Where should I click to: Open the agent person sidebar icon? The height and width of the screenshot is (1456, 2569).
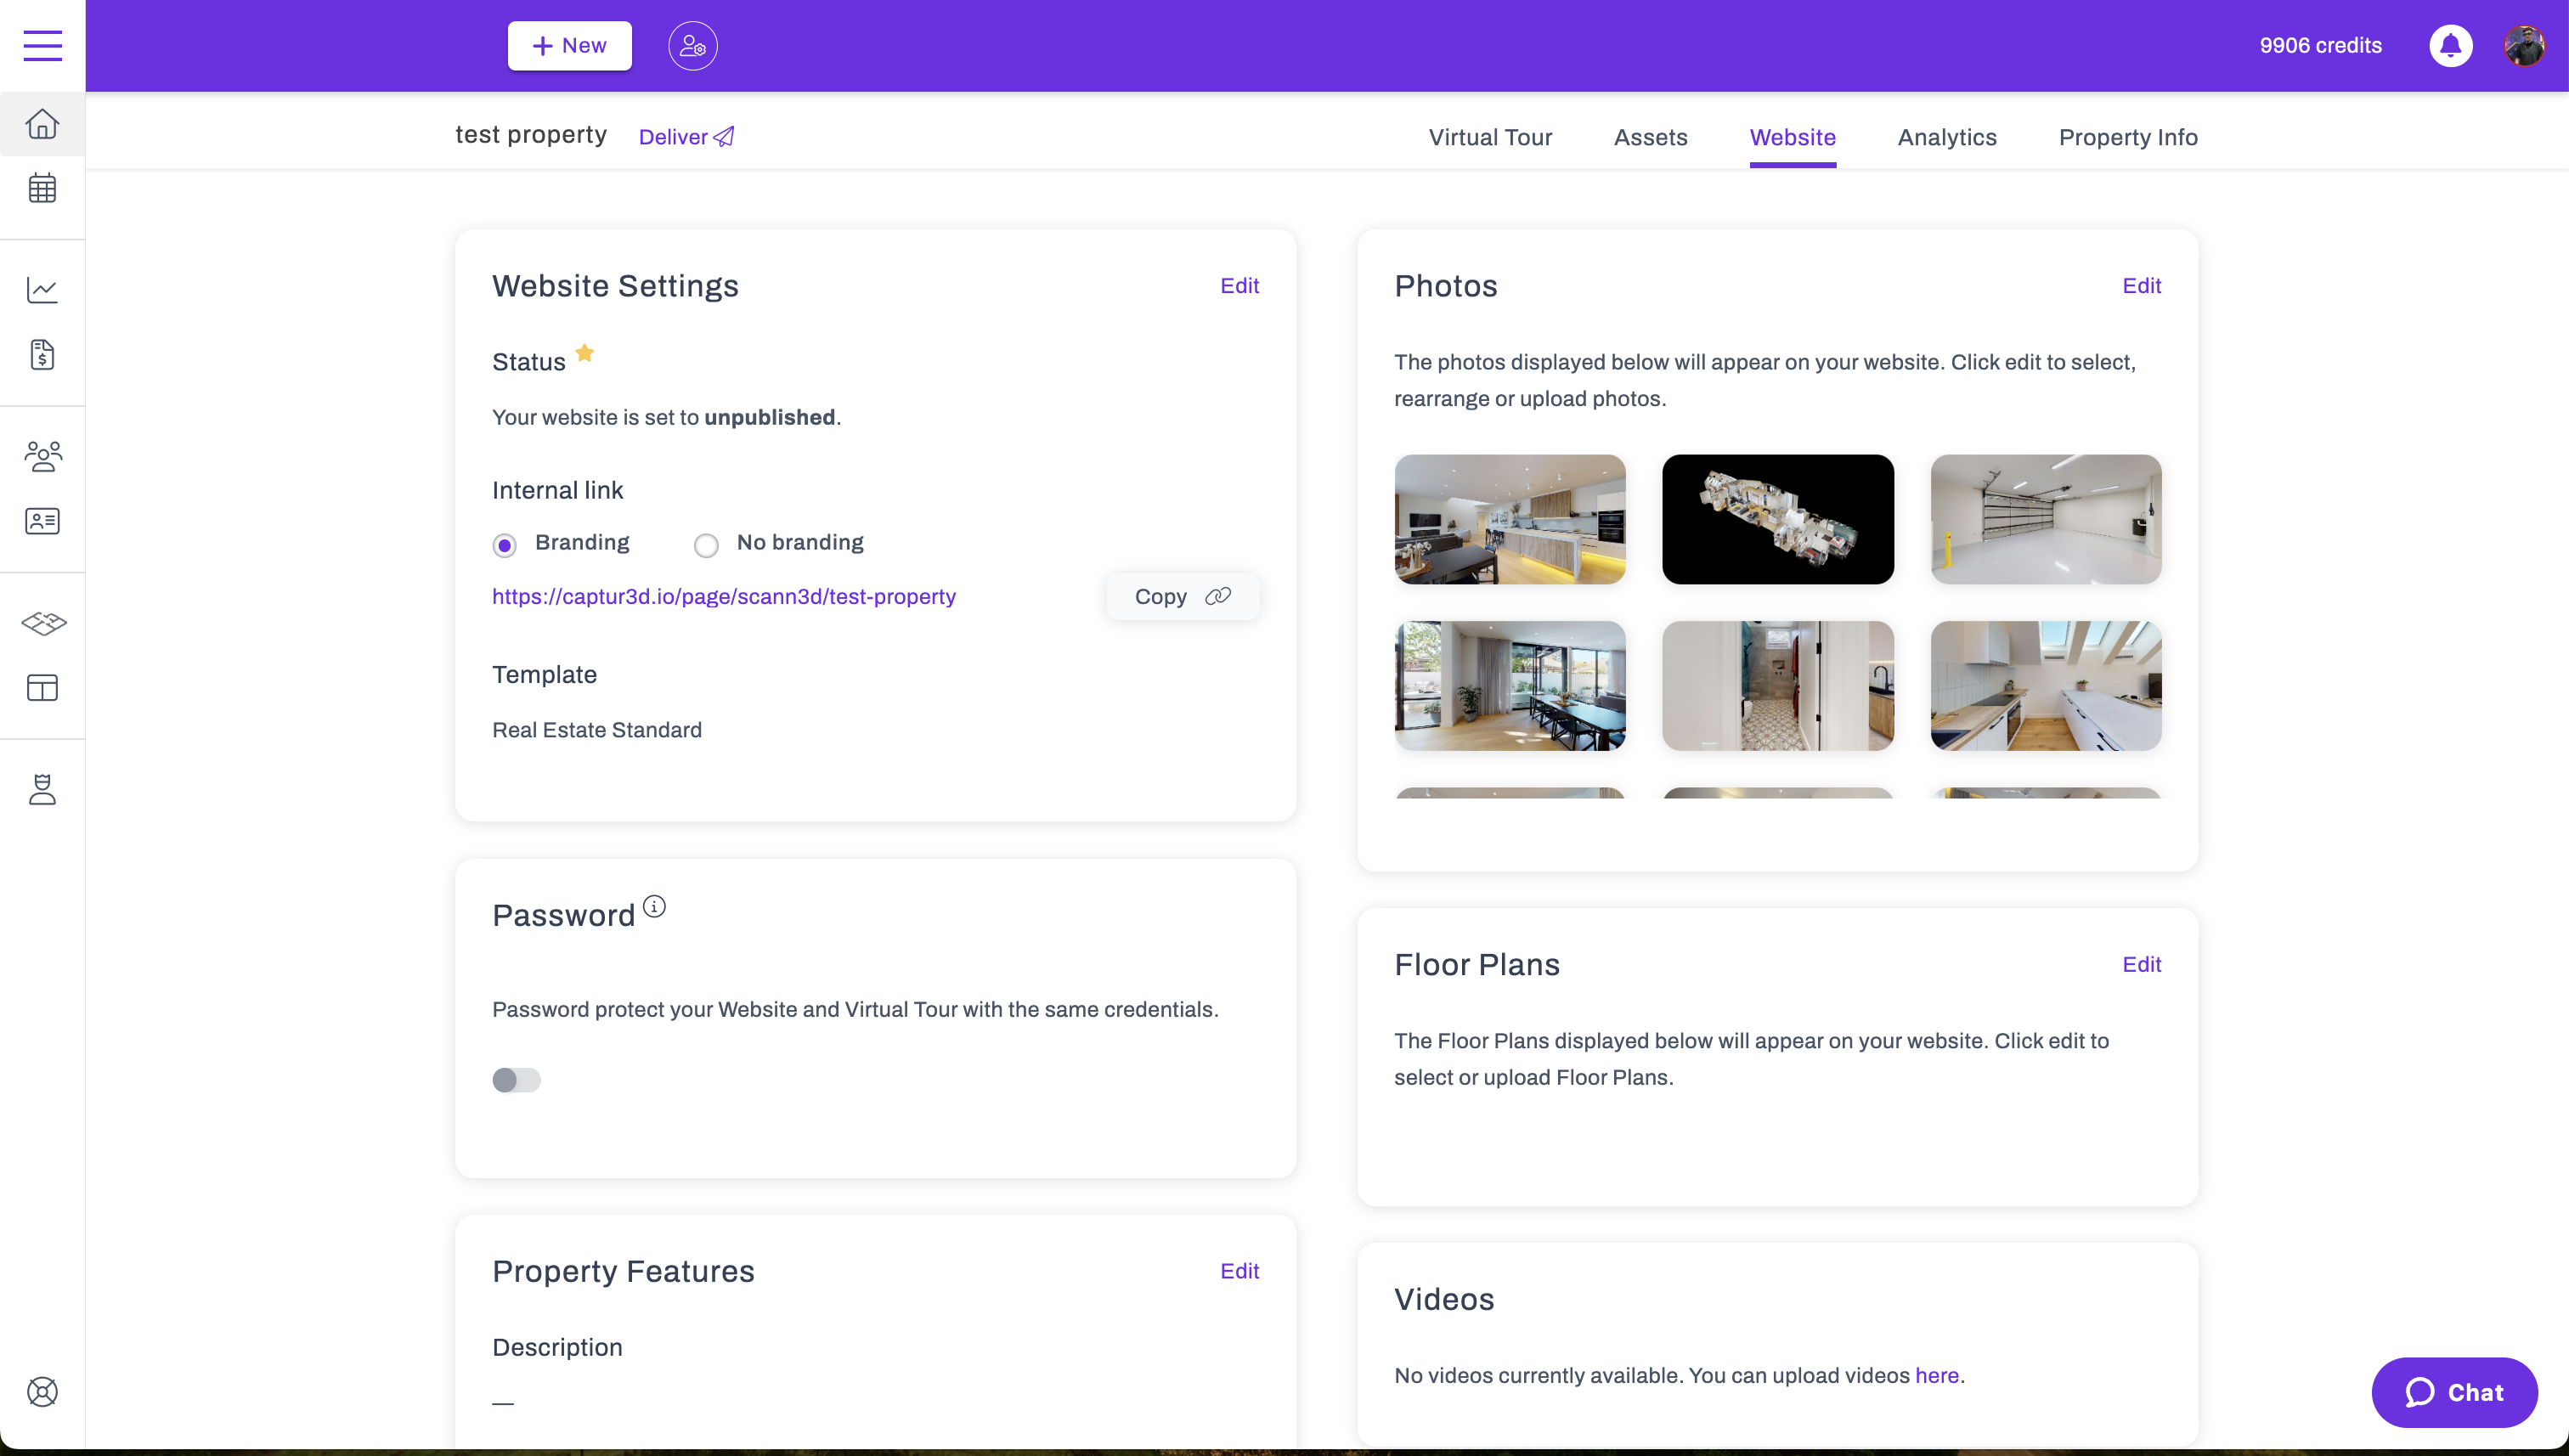pos(42,789)
